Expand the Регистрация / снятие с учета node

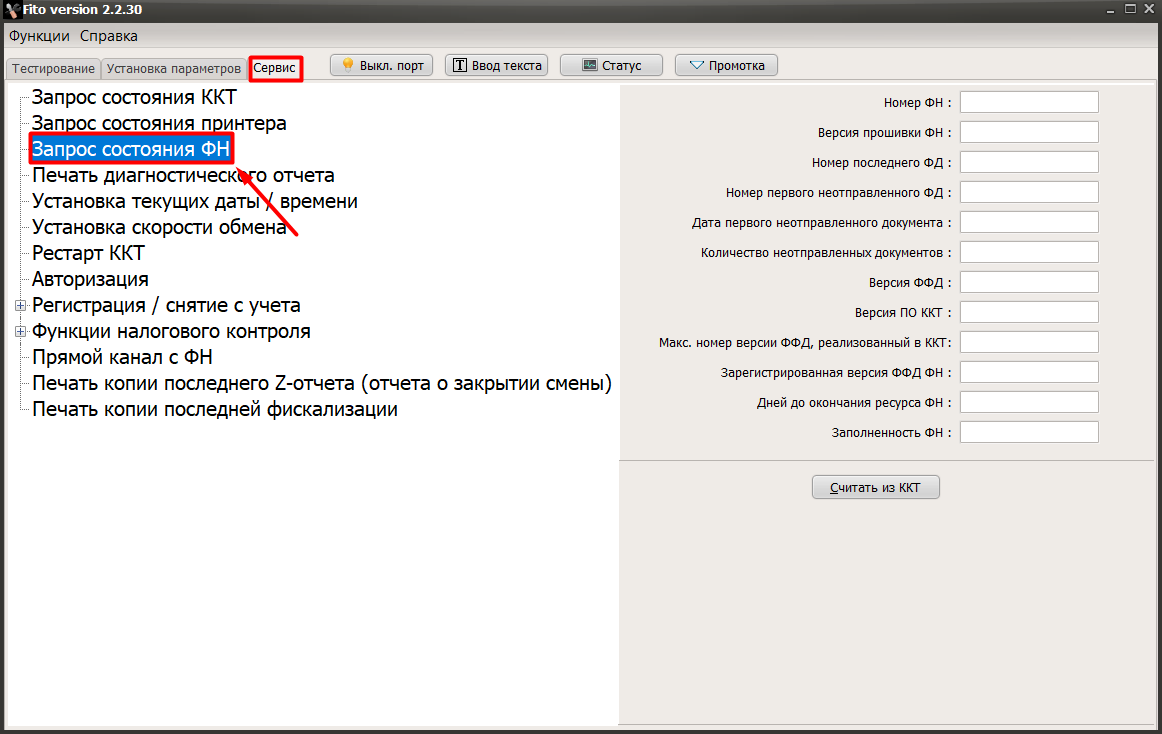[21, 305]
